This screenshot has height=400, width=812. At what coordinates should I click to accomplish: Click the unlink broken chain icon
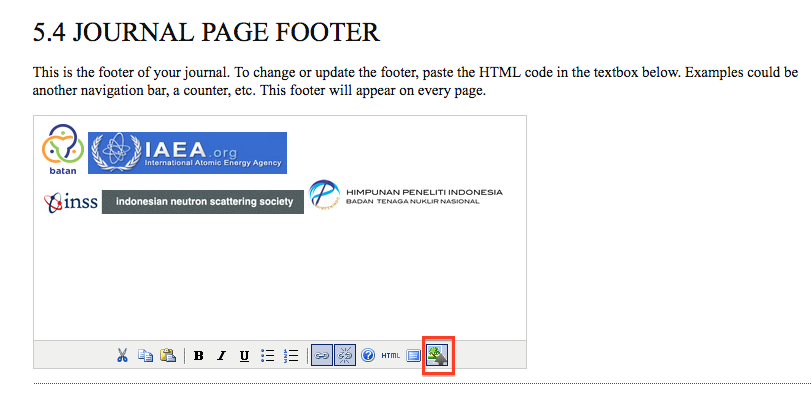coord(345,355)
